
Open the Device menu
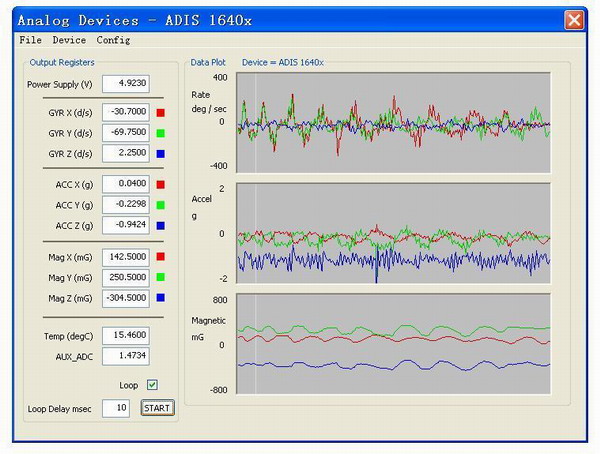[69, 40]
